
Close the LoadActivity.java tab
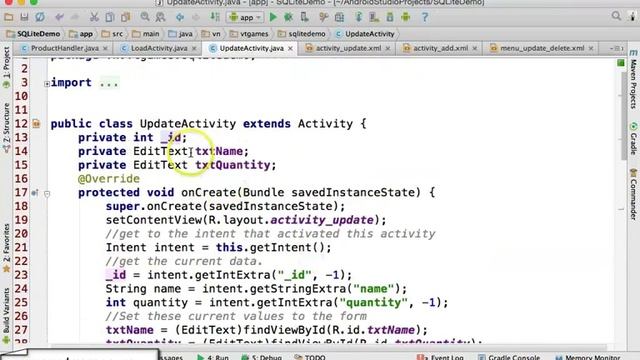pyautogui.click(x=194, y=48)
